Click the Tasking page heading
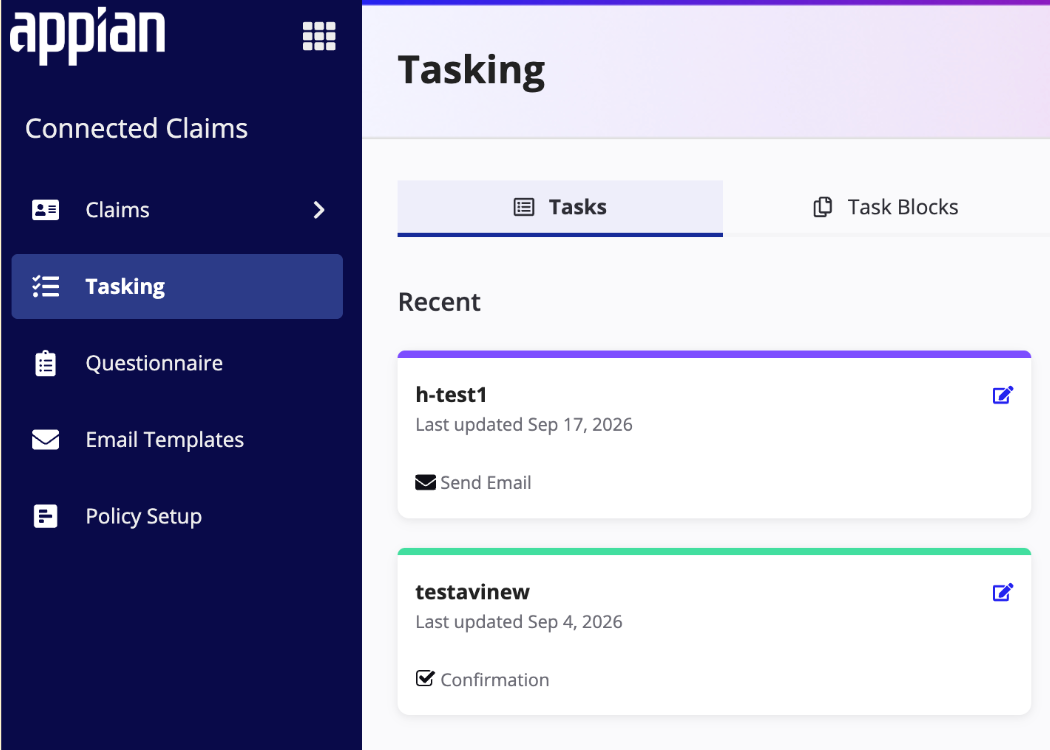The width and height of the screenshot is (1050, 750). 471,70
